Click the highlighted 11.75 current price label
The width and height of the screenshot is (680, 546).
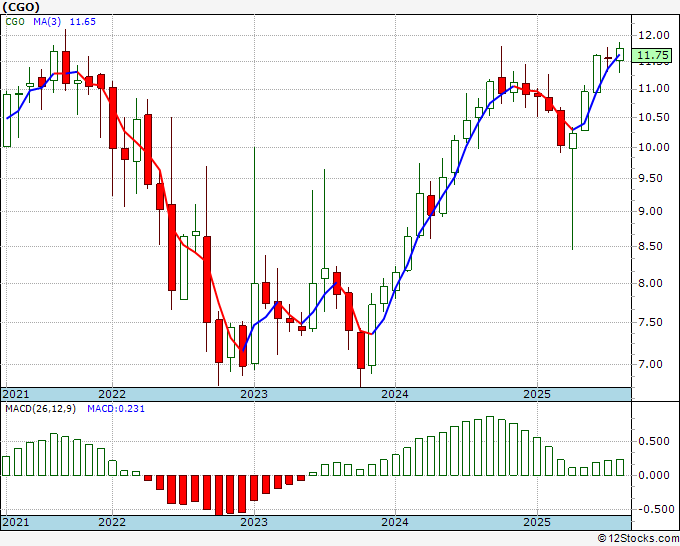click(x=652, y=56)
